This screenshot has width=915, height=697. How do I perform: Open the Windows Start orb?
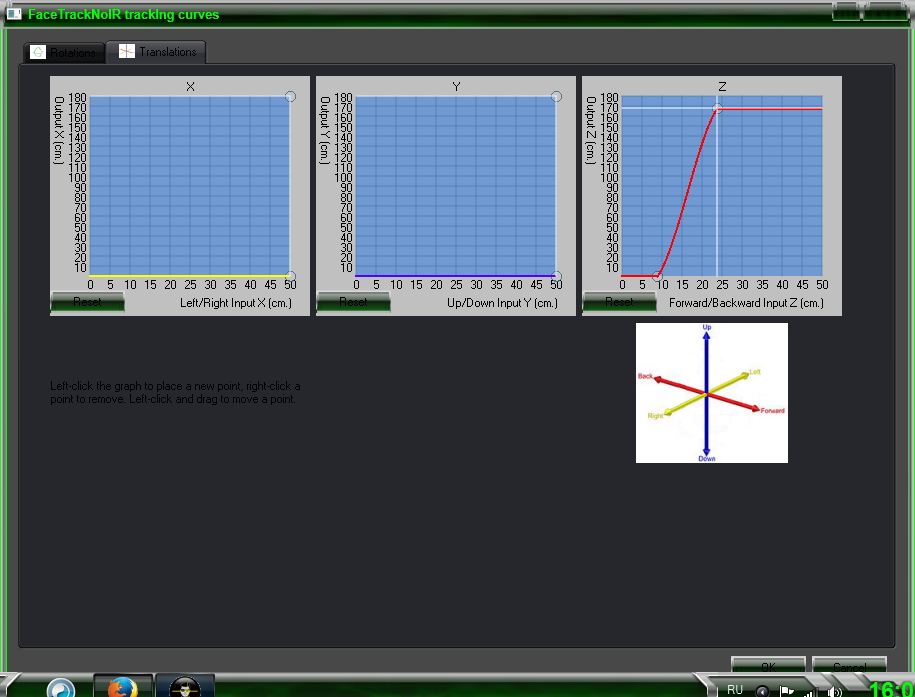[61, 688]
